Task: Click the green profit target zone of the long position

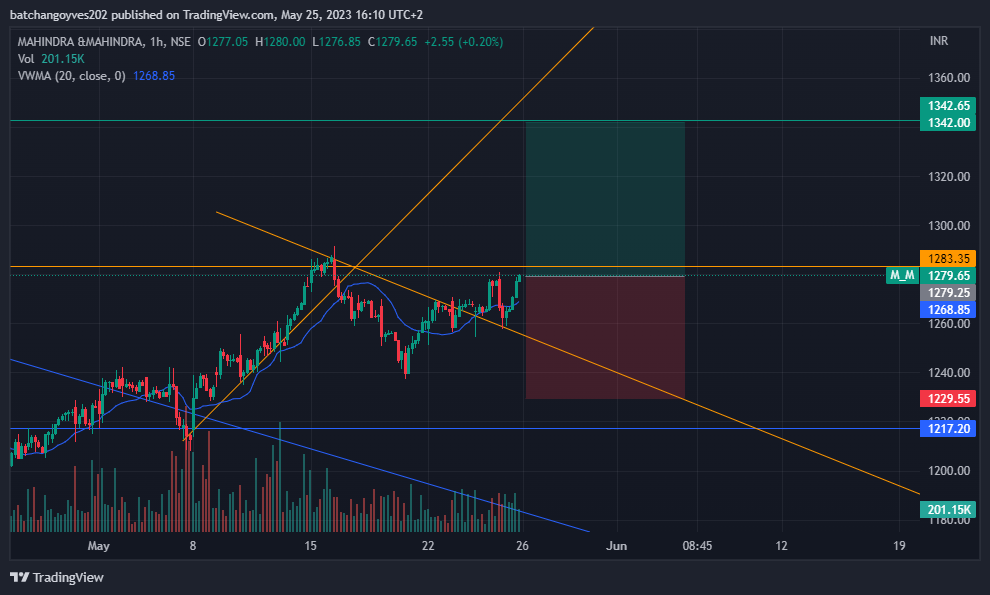Action: point(605,198)
